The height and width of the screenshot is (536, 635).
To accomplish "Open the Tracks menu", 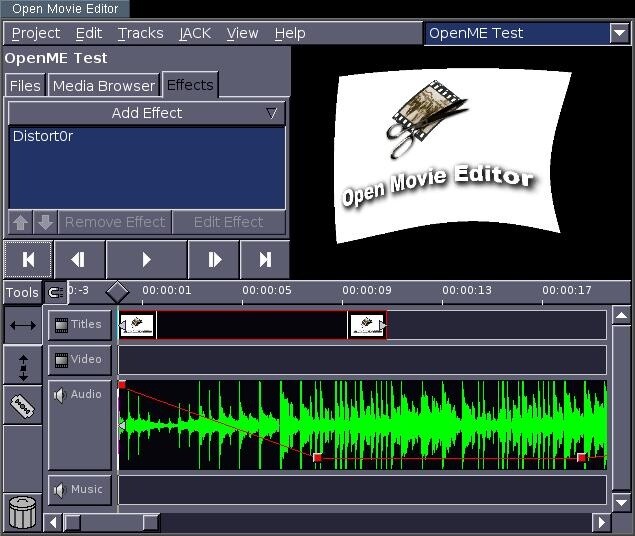I will coord(141,33).
